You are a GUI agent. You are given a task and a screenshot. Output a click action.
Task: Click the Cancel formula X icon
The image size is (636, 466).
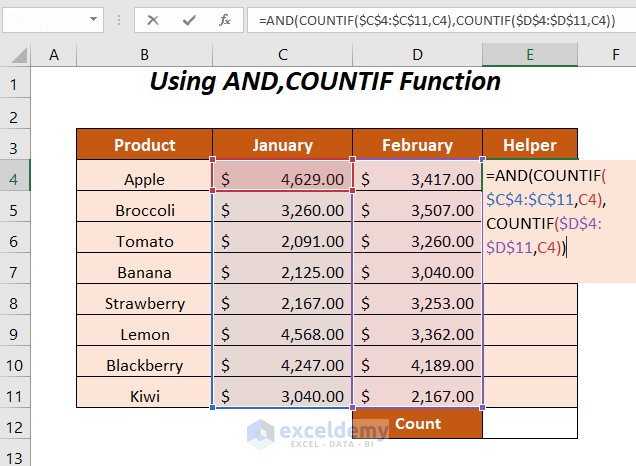(x=153, y=19)
